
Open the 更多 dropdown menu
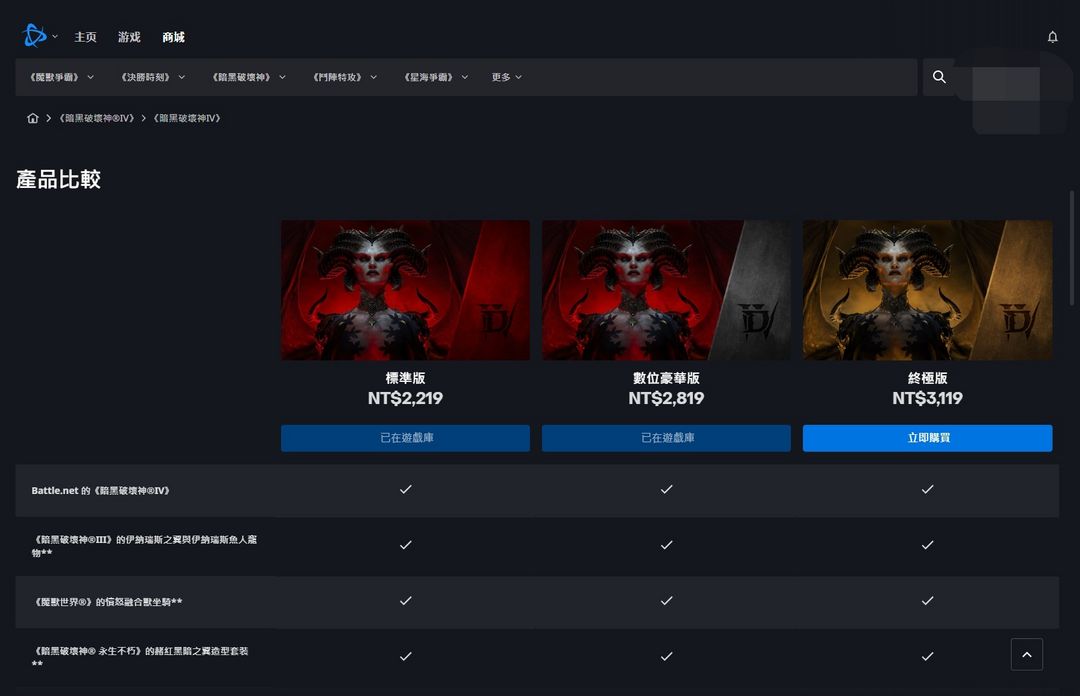tap(506, 77)
